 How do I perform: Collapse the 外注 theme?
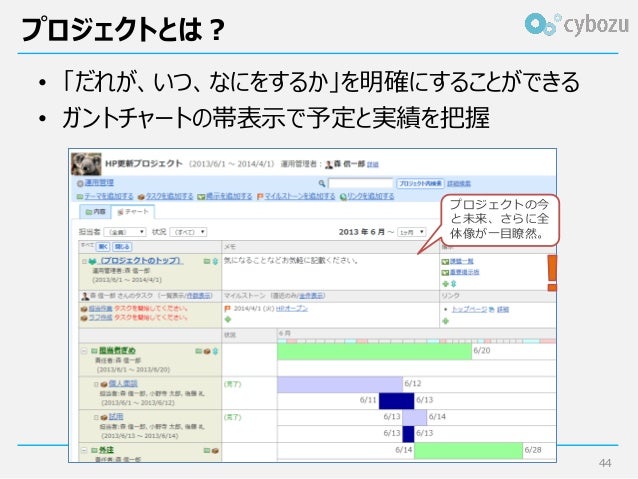[84, 451]
